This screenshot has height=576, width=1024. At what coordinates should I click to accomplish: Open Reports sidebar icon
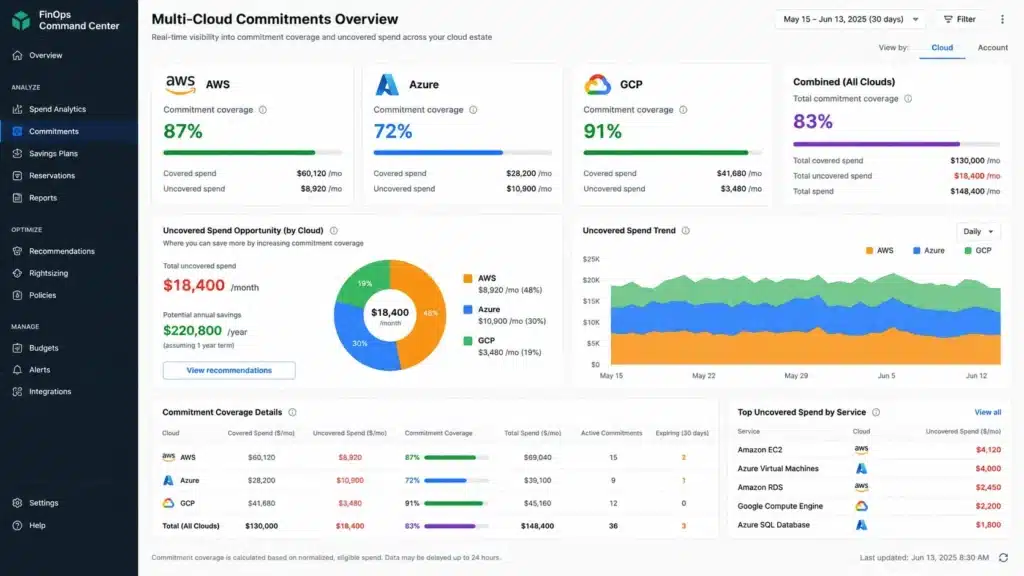tap(18, 198)
